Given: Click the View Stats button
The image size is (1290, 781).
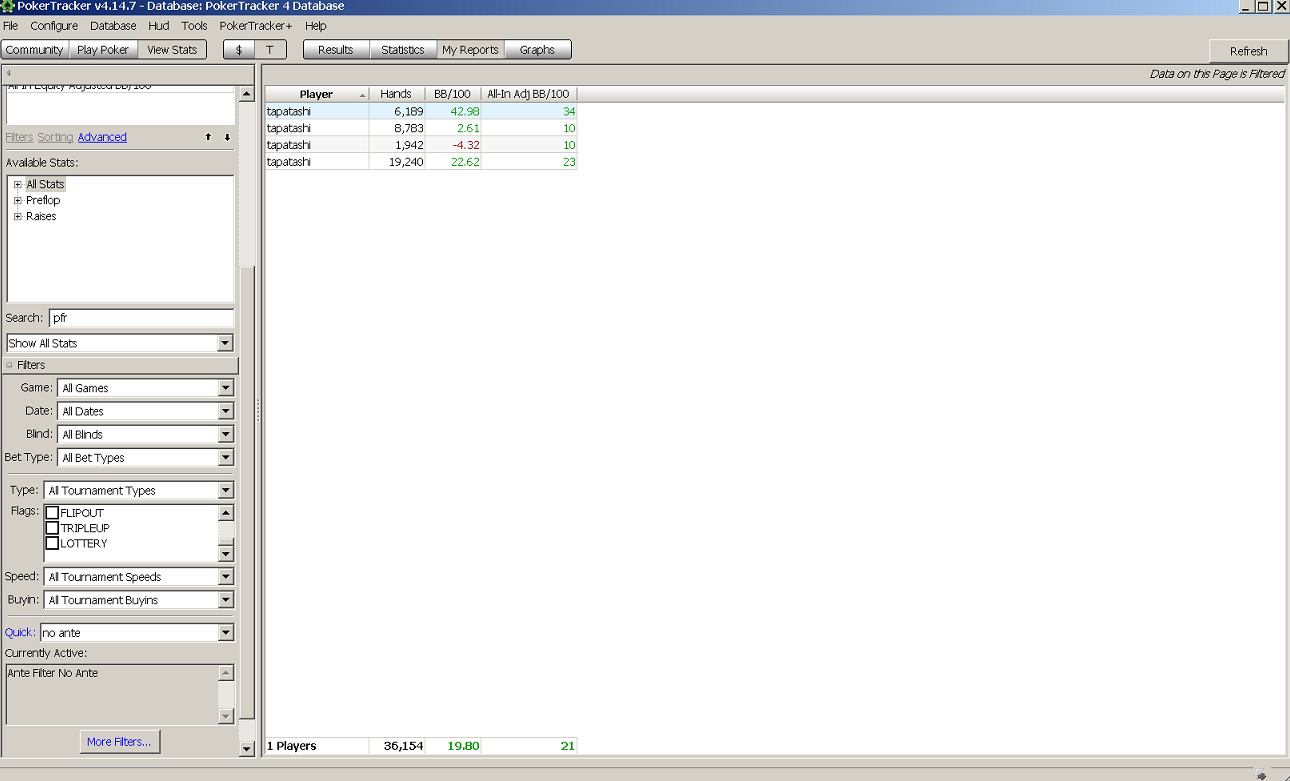Looking at the screenshot, I should [172, 50].
